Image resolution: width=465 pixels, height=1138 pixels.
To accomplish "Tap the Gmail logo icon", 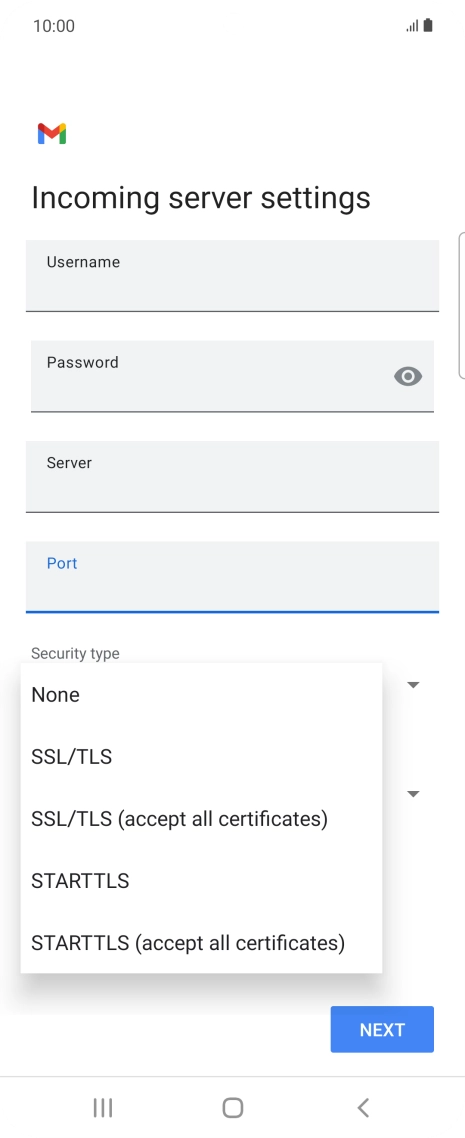I will tap(52, 134).
